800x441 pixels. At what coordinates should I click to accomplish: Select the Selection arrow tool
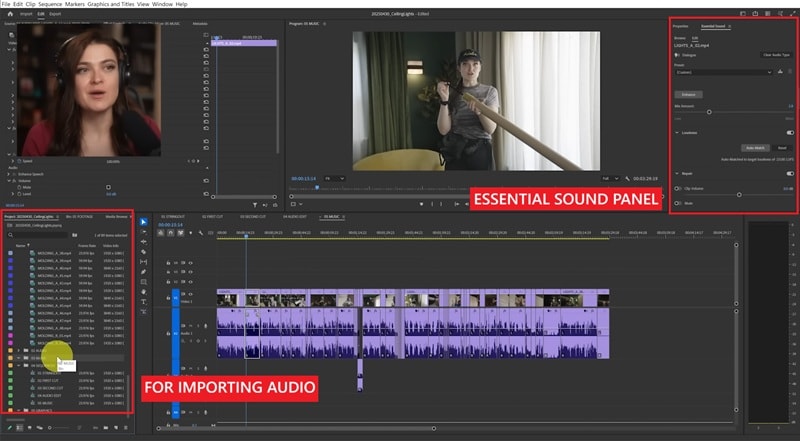coord(143,222)
